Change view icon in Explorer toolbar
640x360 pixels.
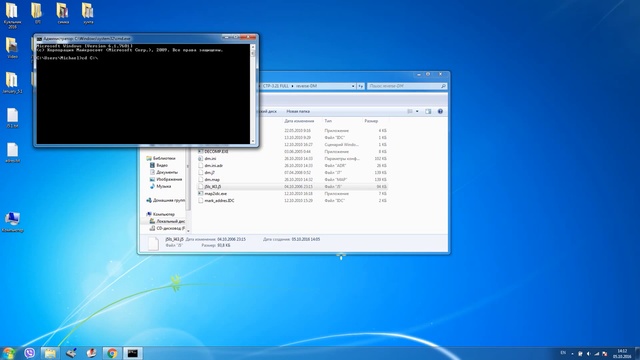tap(410, 111)
